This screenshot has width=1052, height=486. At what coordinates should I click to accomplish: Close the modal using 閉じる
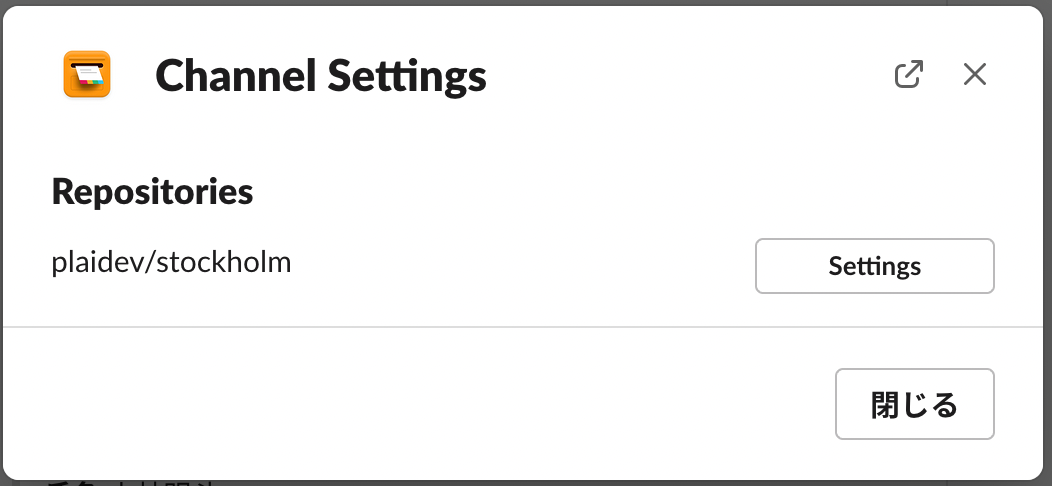click(914, 404)
